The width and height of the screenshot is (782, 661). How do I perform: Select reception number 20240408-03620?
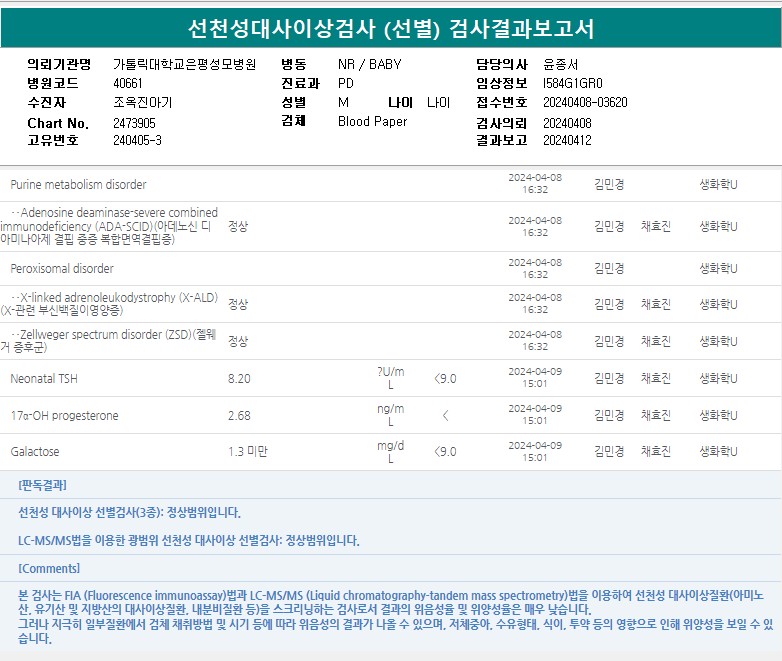(x=585, y=102)
